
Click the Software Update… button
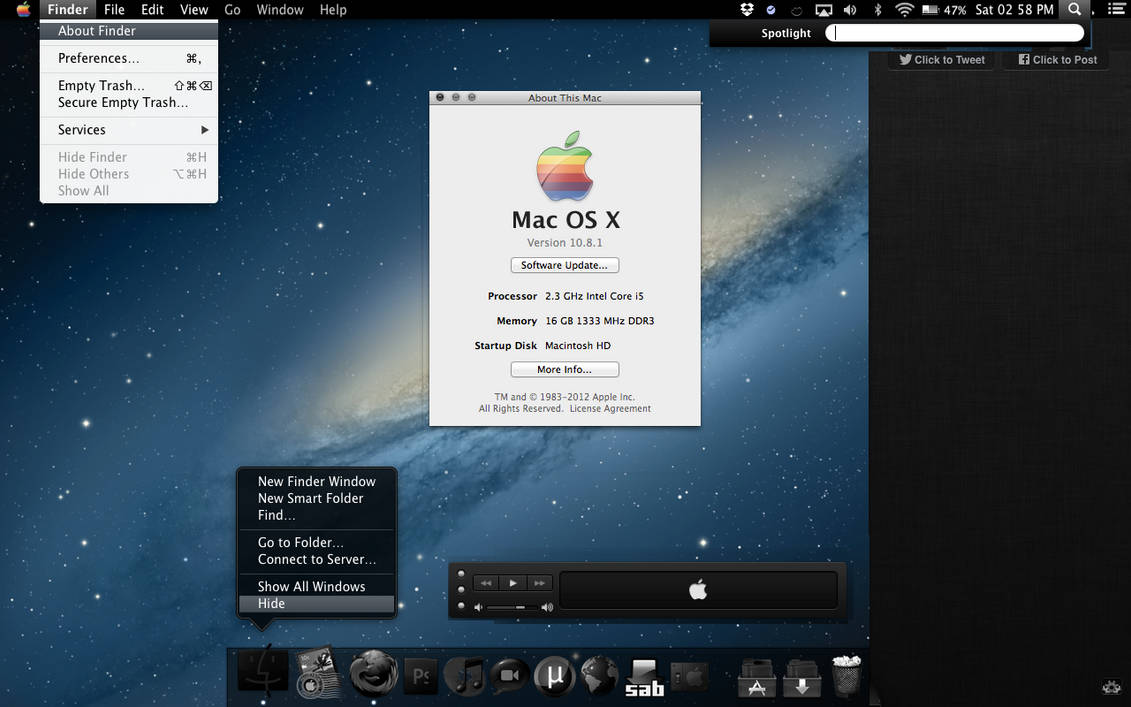565,265
